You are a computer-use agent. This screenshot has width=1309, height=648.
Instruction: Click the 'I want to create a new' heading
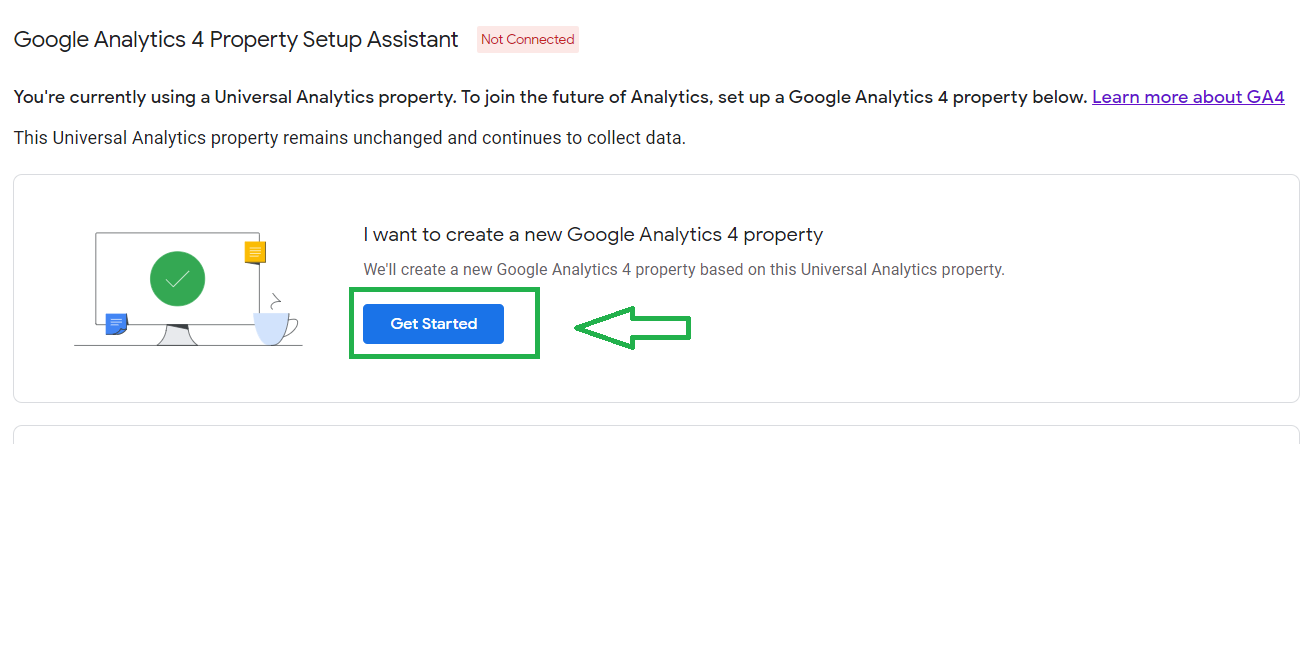[x=593, y=235]
